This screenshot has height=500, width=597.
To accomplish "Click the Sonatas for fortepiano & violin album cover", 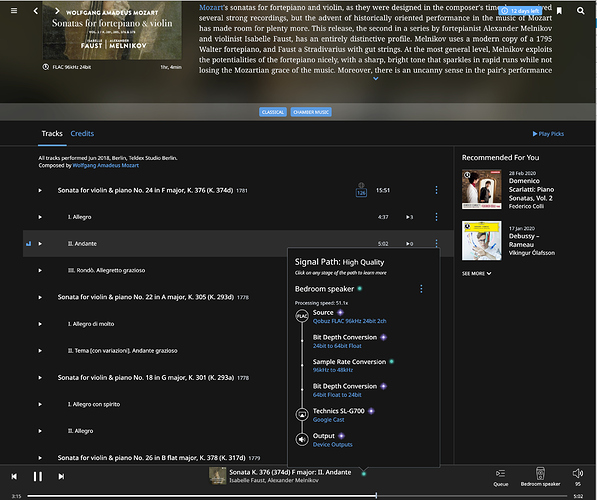I will pyautogui.click(x=112, y=30).
